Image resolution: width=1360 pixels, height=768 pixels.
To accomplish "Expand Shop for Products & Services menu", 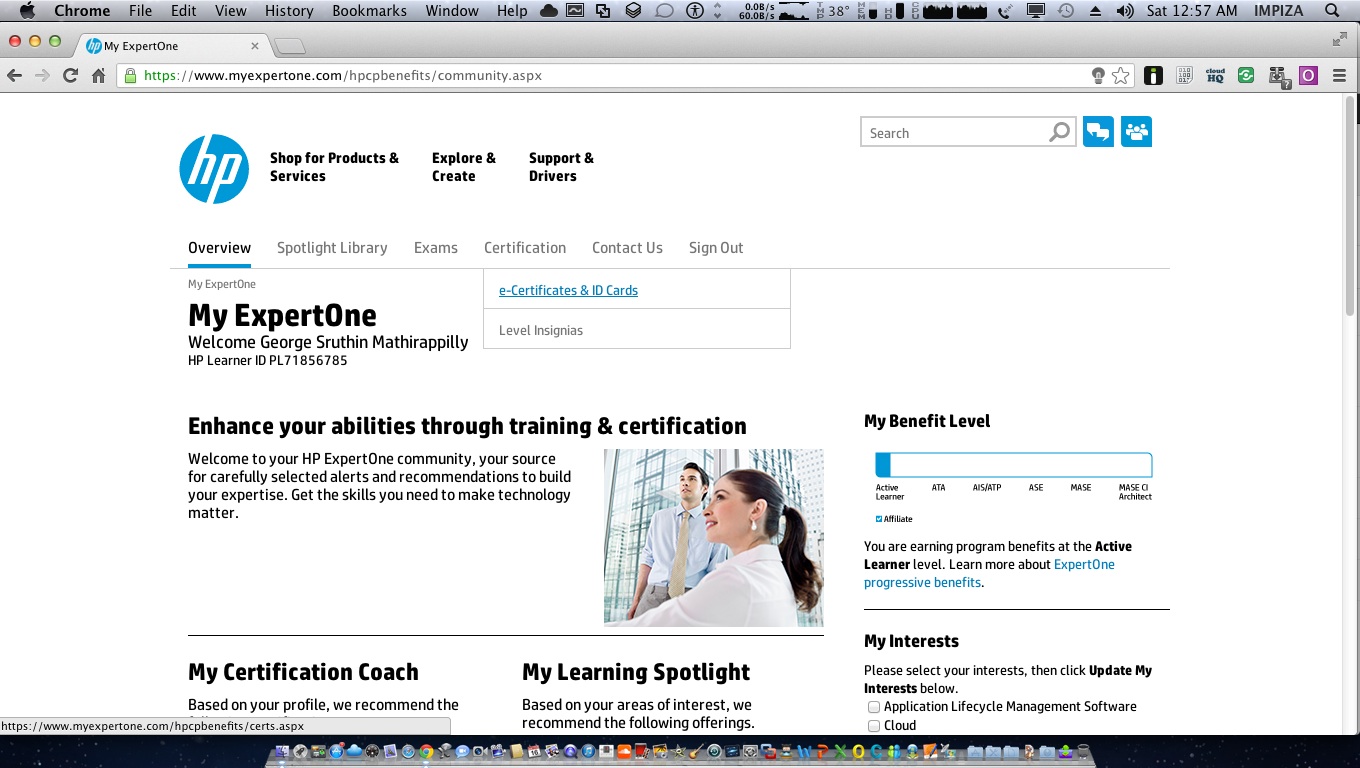I will [334, 167].
